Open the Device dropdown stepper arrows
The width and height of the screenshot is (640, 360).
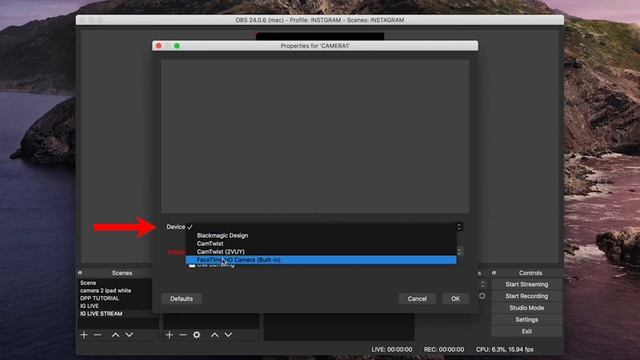[x=459, y=227]
